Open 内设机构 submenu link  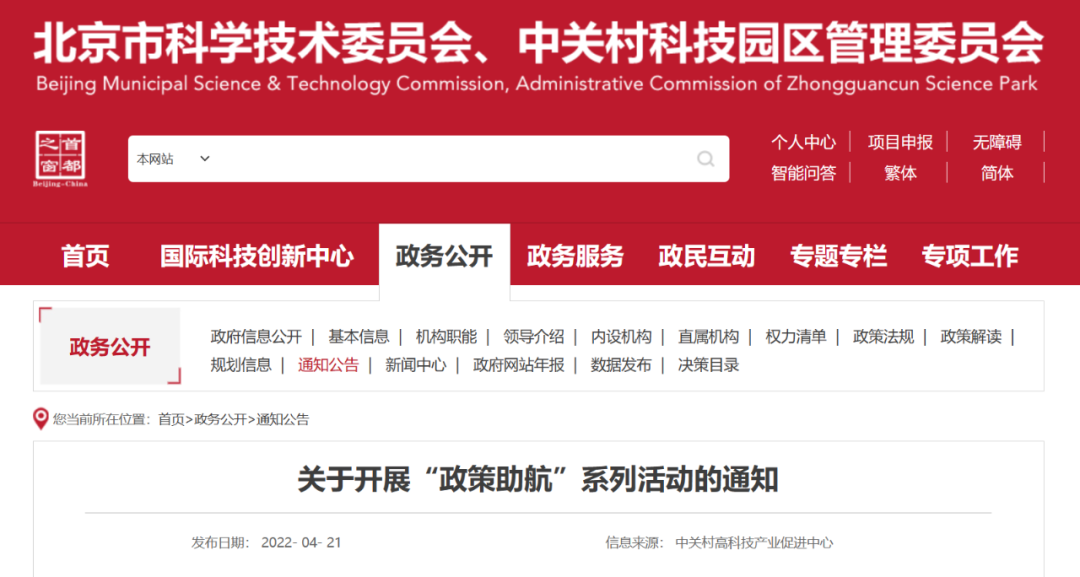621,337
